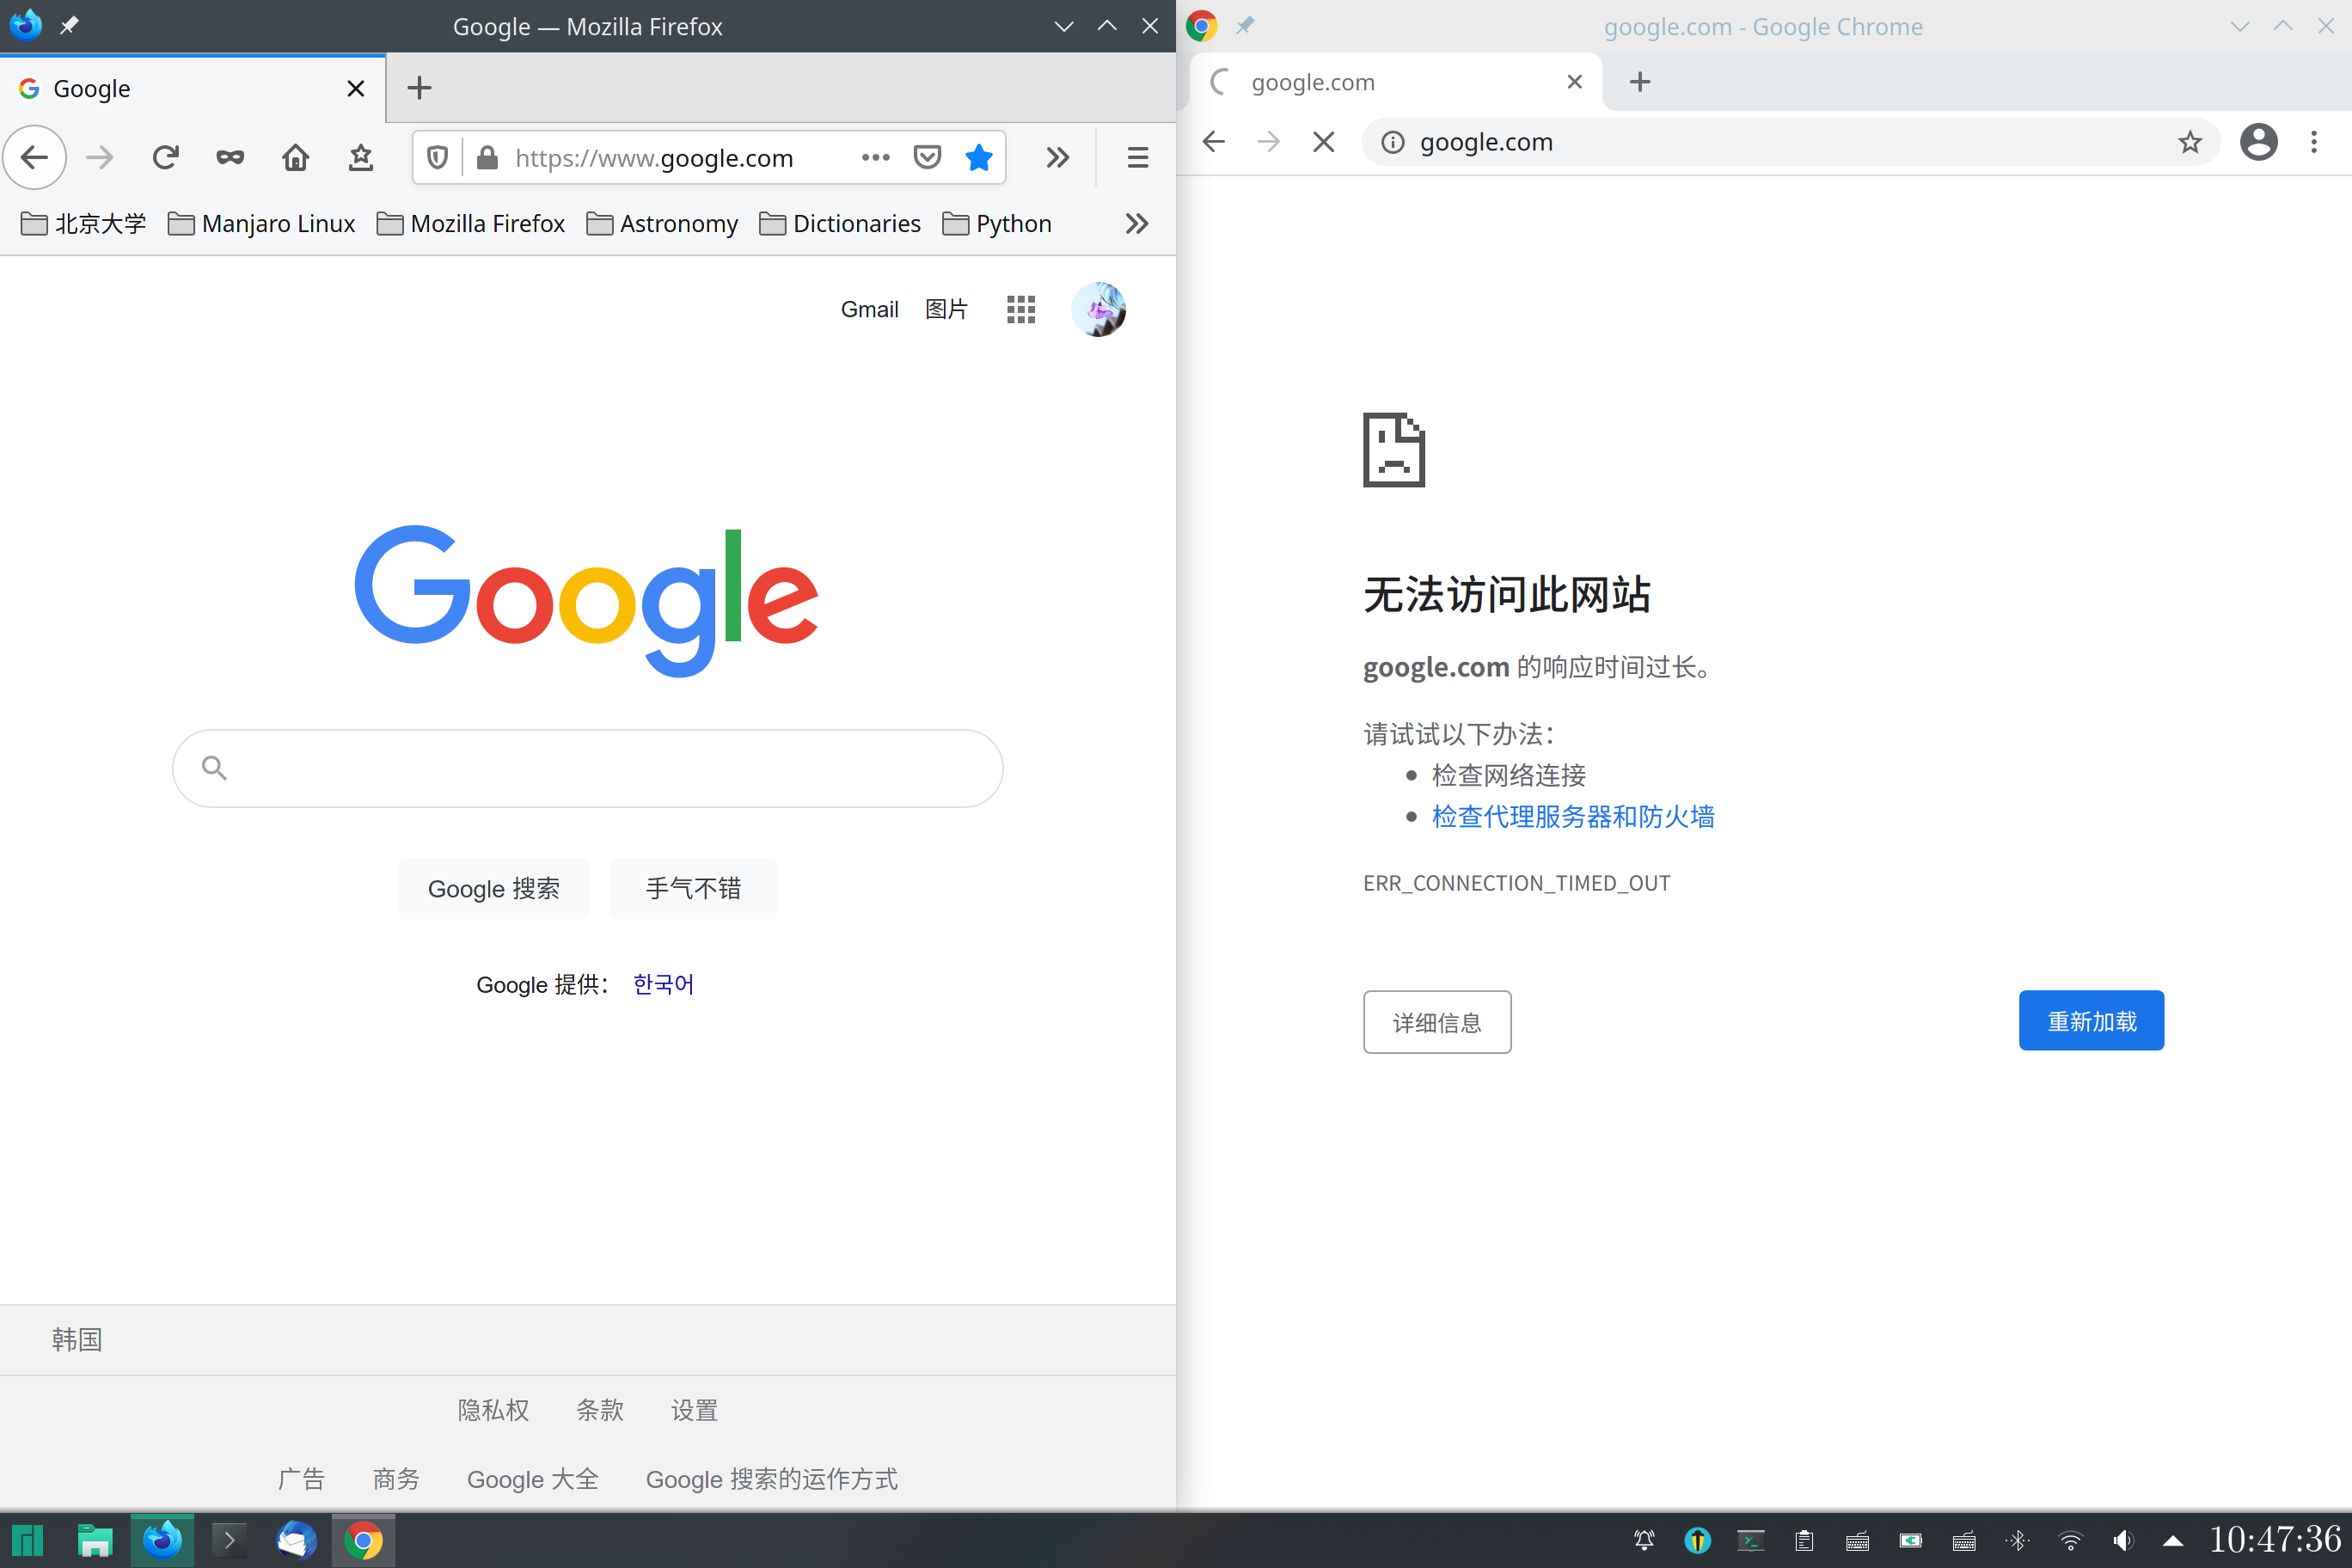Click the Google search input box
This screenshot has height=1568, width=2352.
587,768
